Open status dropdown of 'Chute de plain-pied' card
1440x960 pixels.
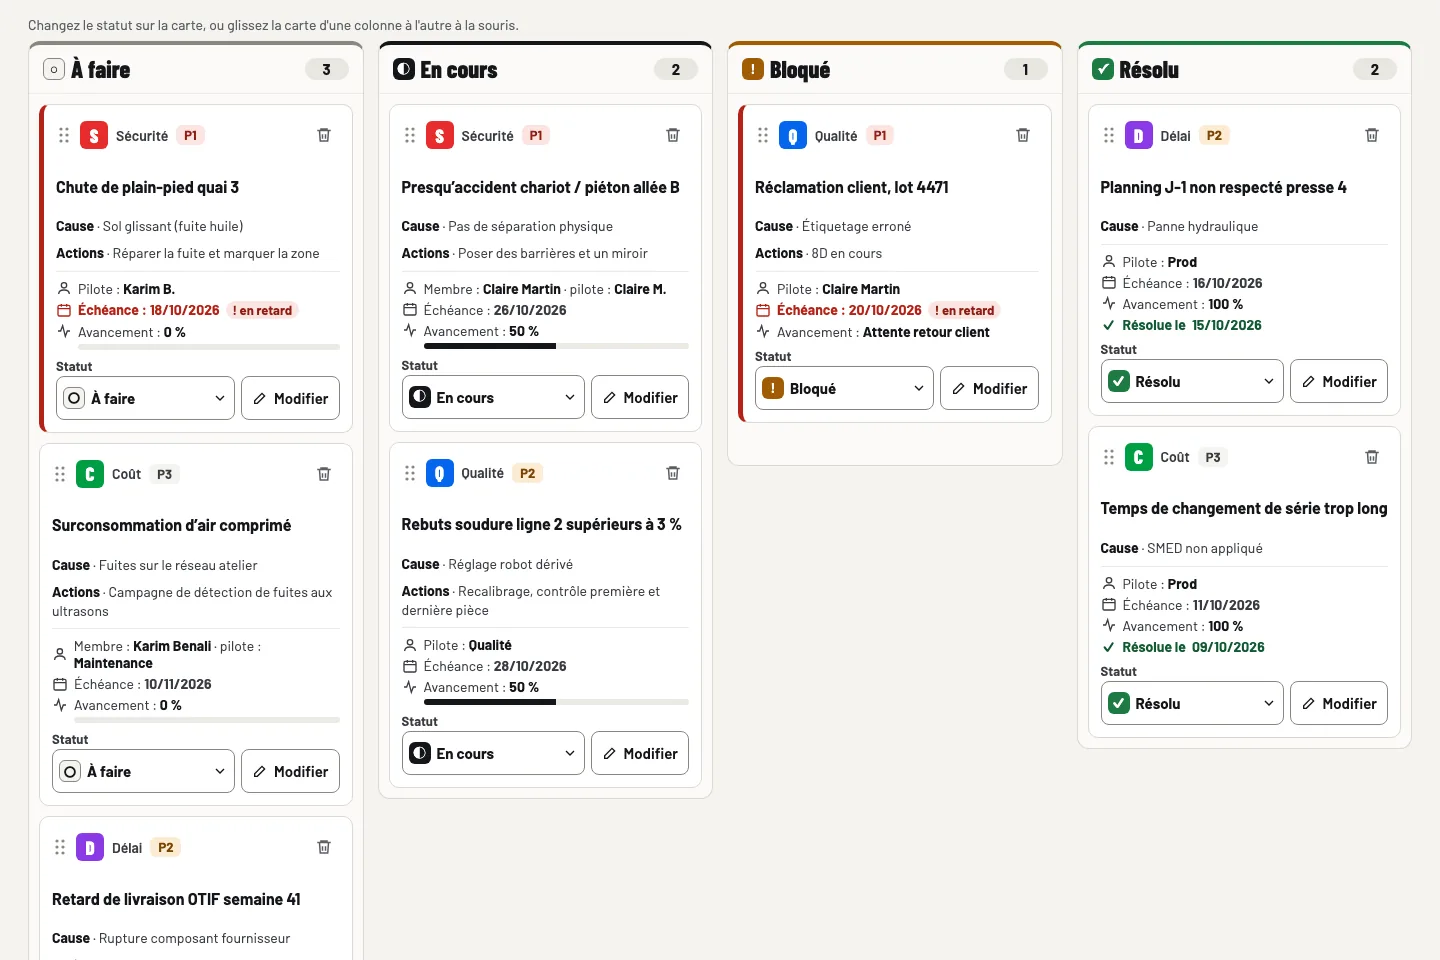[145, 398]
